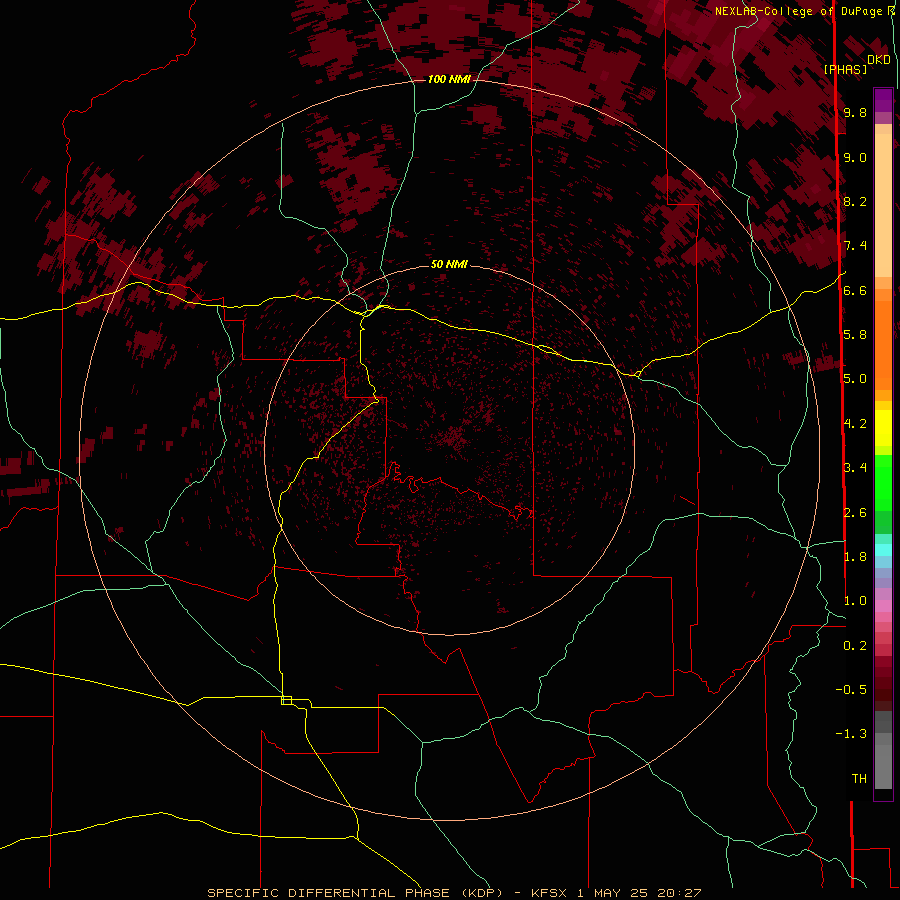Image resolution: width=900 pixels, height=900 pixels.
Task: Click the 0.2 scale value
Action: coord(855,646)
